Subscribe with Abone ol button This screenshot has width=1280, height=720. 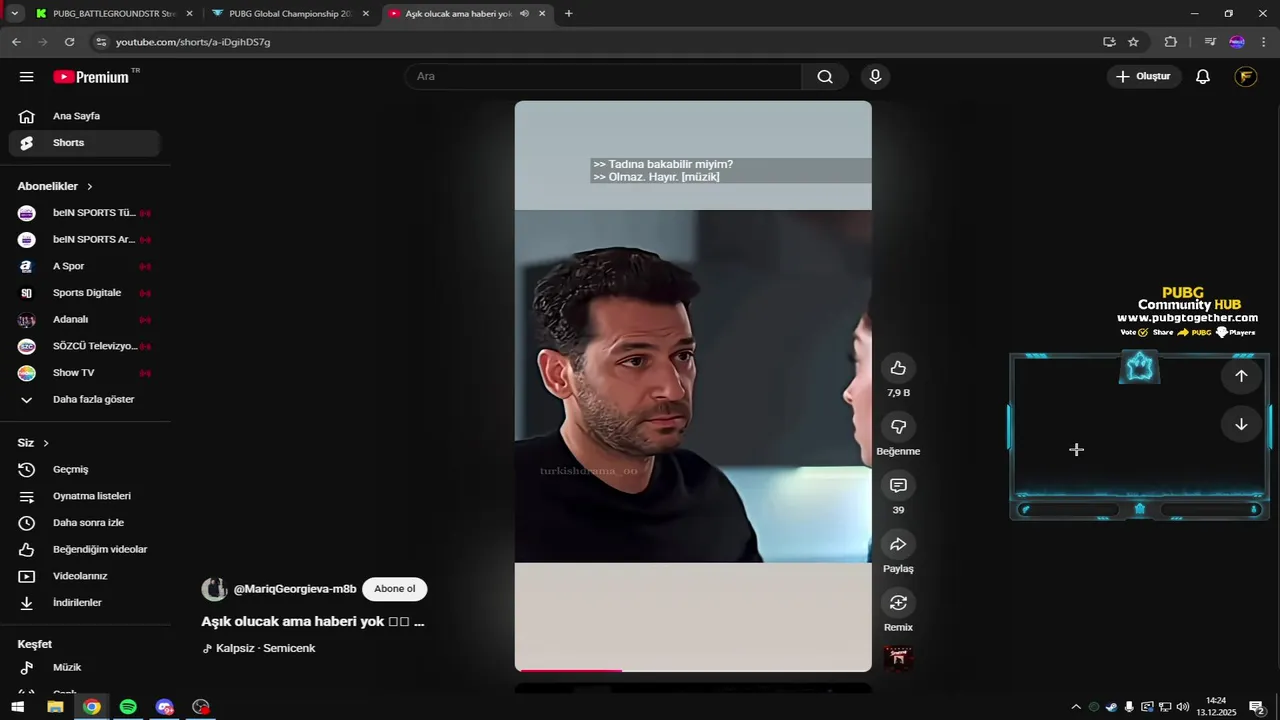(x=394, y=589)
